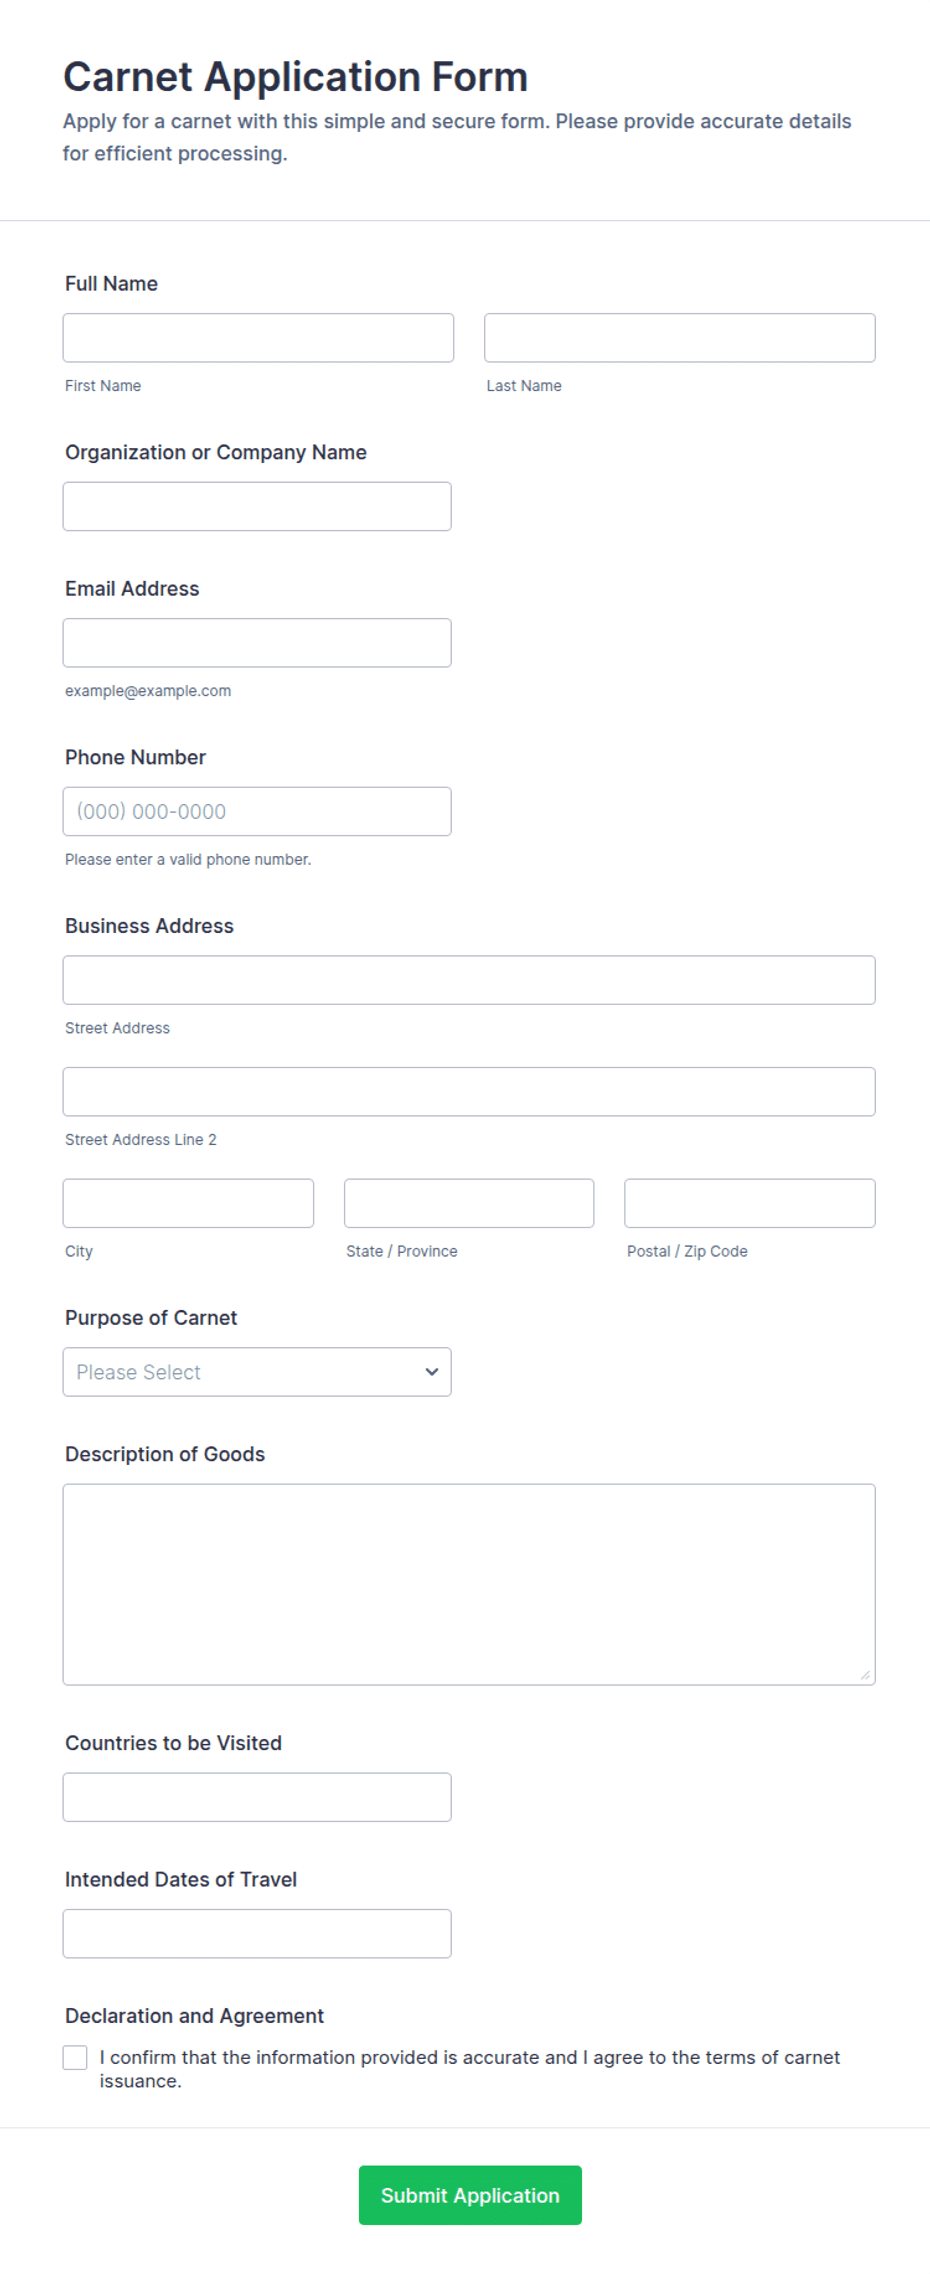Image resolution: width=930 pixels, height=2274 pixels.
Task: Focus the Email Address input box
Action: [257, 643]
